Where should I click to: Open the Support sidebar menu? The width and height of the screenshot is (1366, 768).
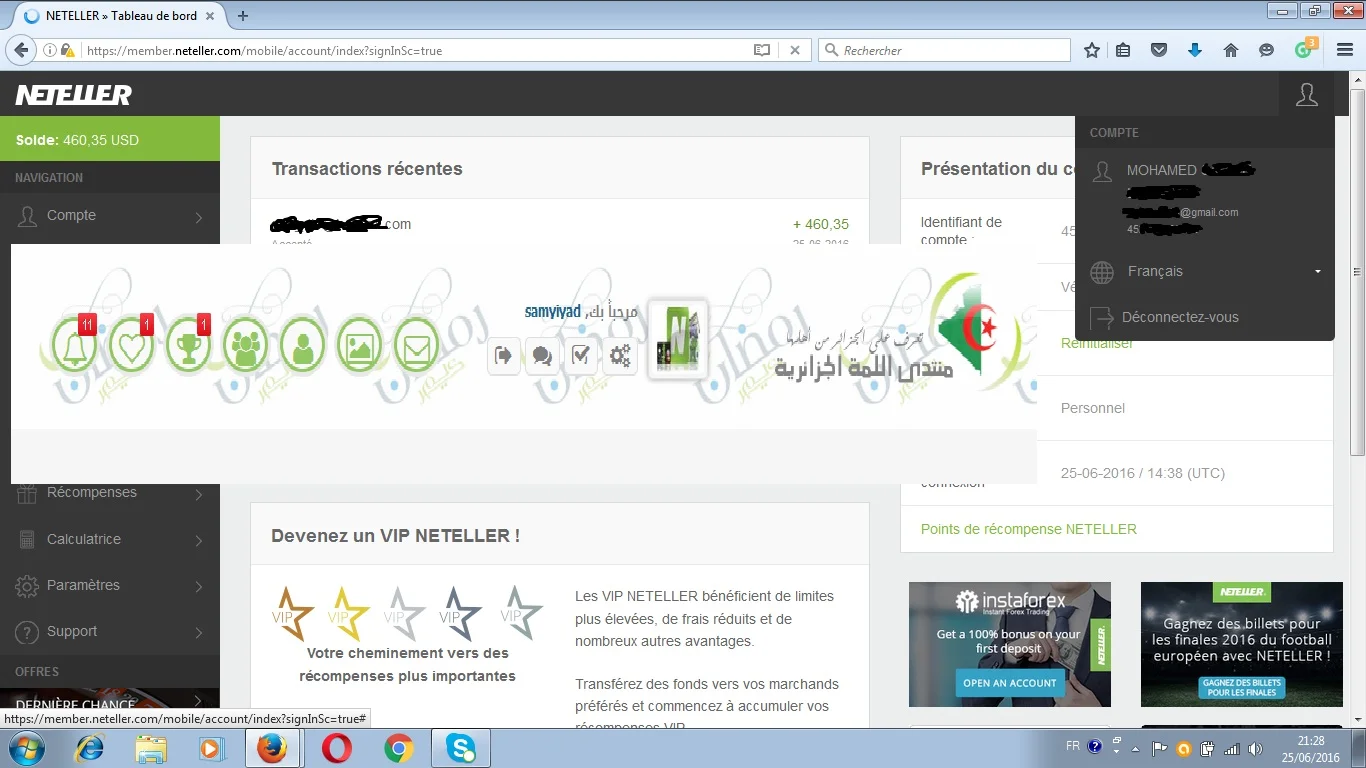[109, 631]
